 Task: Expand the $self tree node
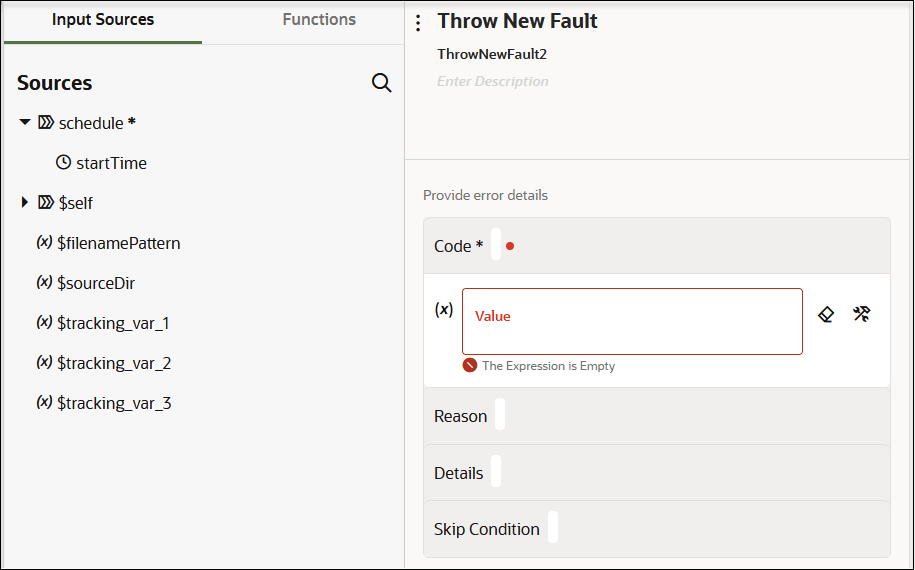coord(25,203)
